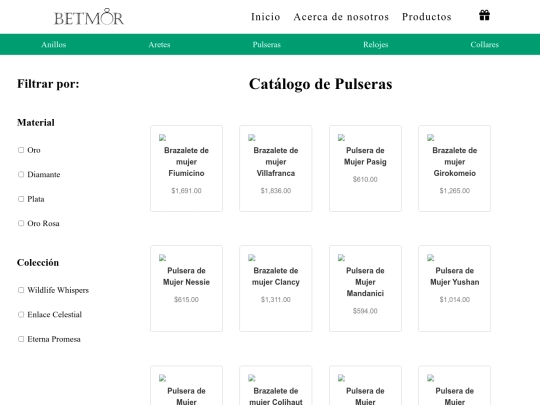Click broken image of Brazalete Fiumicino
Image resolution: width=540 pixels, height=405 pixels.
(x=163, y=138)
